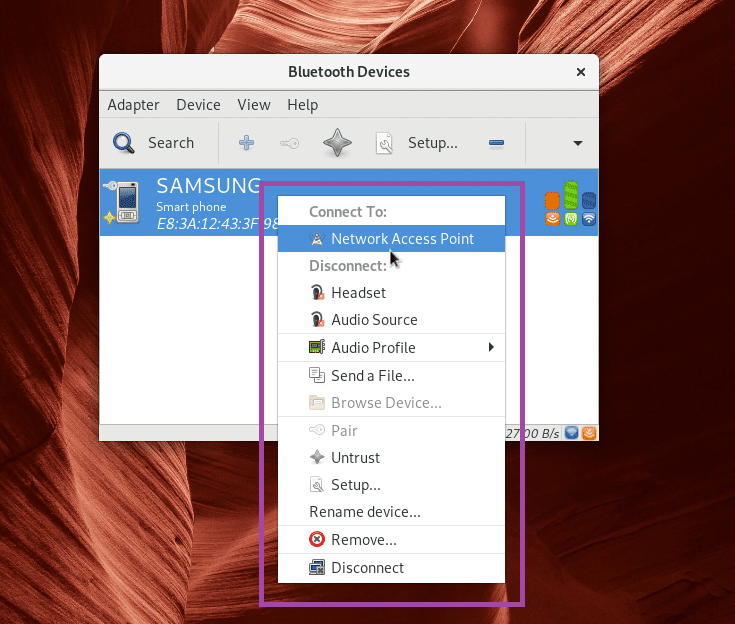This screenshot has width=735, height=624.
Task: Disconnect the Headset profile
Action: (391, 293)
